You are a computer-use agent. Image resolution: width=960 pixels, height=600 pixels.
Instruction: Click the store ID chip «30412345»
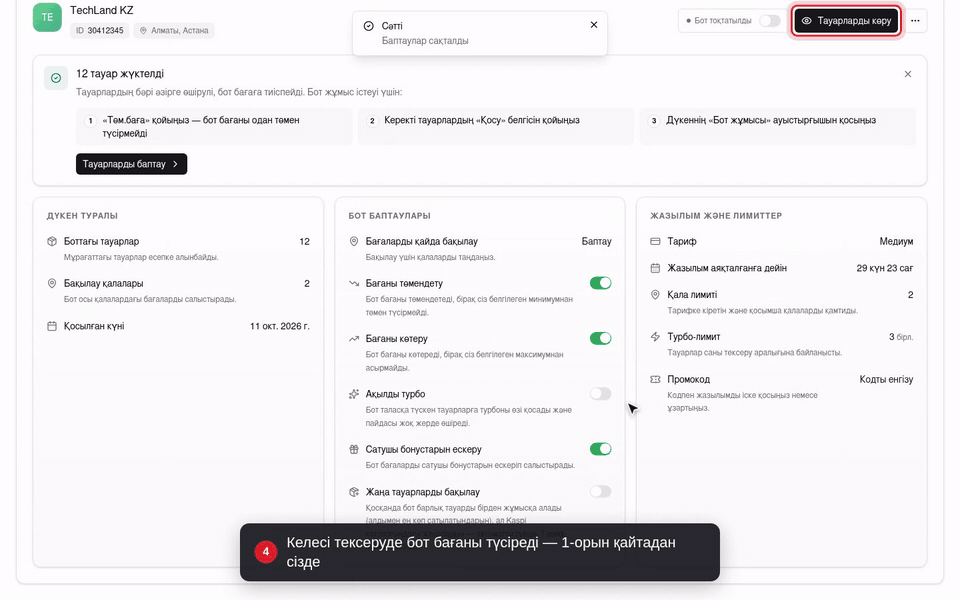coord(99,31)
